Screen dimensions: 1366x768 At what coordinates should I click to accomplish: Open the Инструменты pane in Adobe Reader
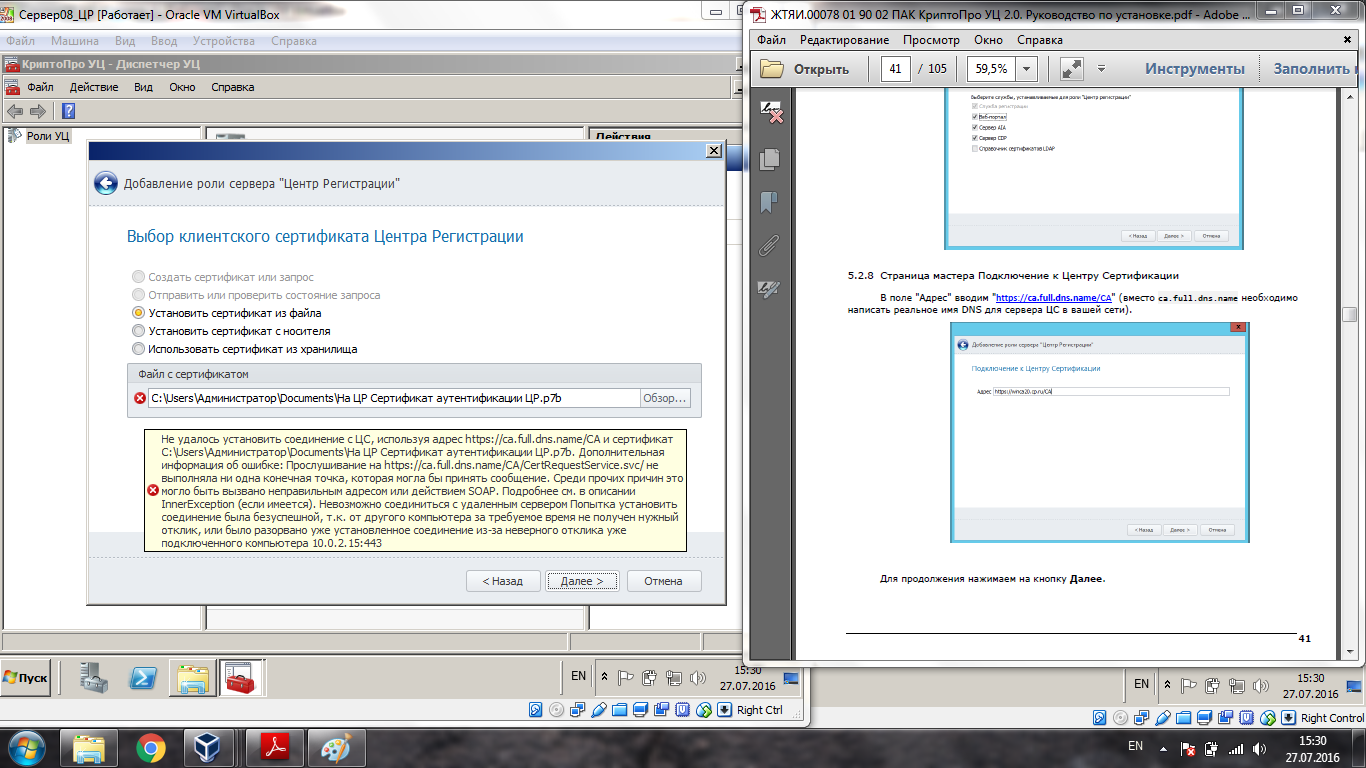coord(1195,69)
